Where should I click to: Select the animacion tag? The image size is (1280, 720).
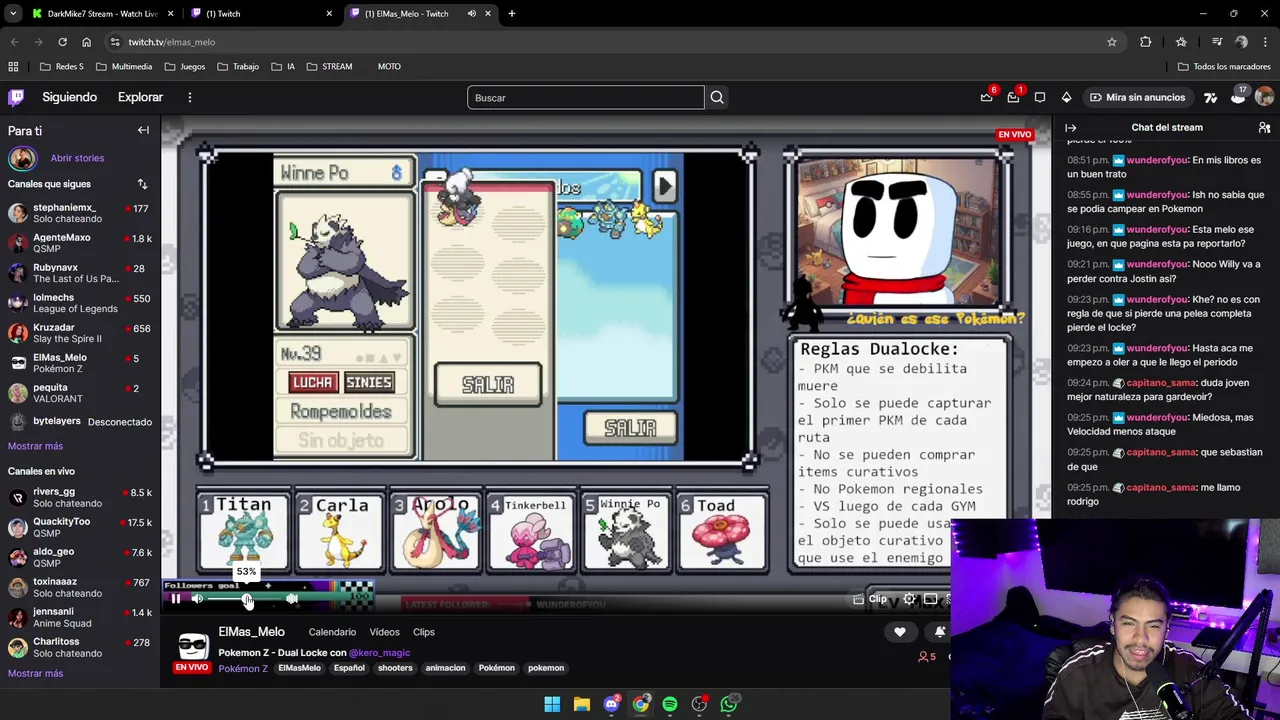[x=445, y=668]
